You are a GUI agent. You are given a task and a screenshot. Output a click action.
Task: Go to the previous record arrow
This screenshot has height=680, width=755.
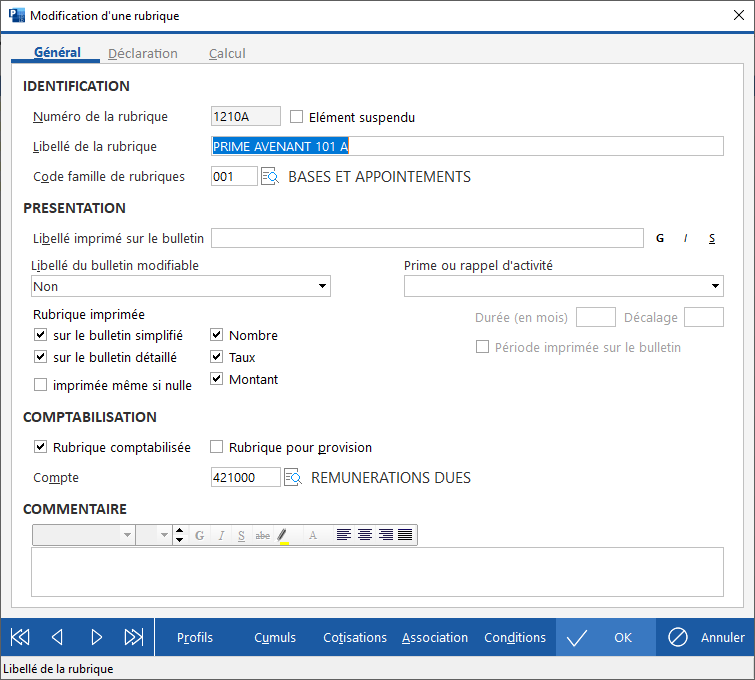click(57, 637)
